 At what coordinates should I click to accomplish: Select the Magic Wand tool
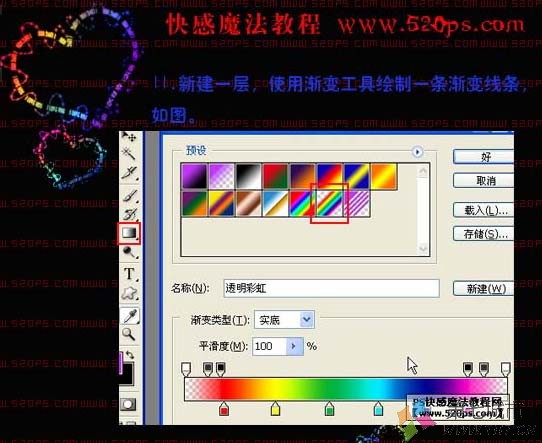point(130,153)
